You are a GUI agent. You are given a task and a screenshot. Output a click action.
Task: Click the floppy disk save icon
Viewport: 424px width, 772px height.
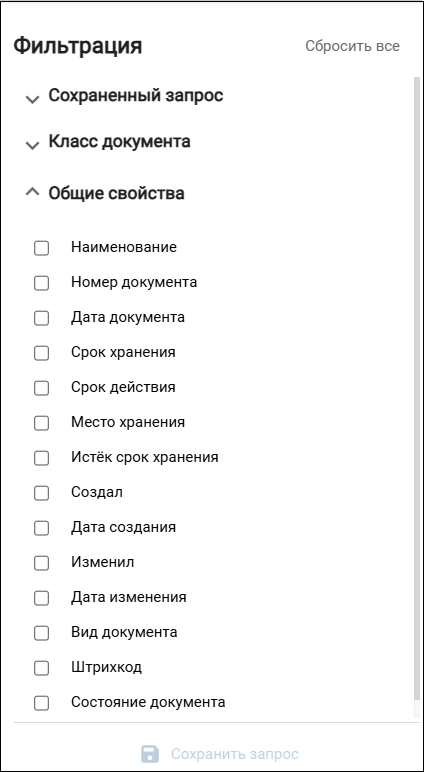click(x=150, y=754)
